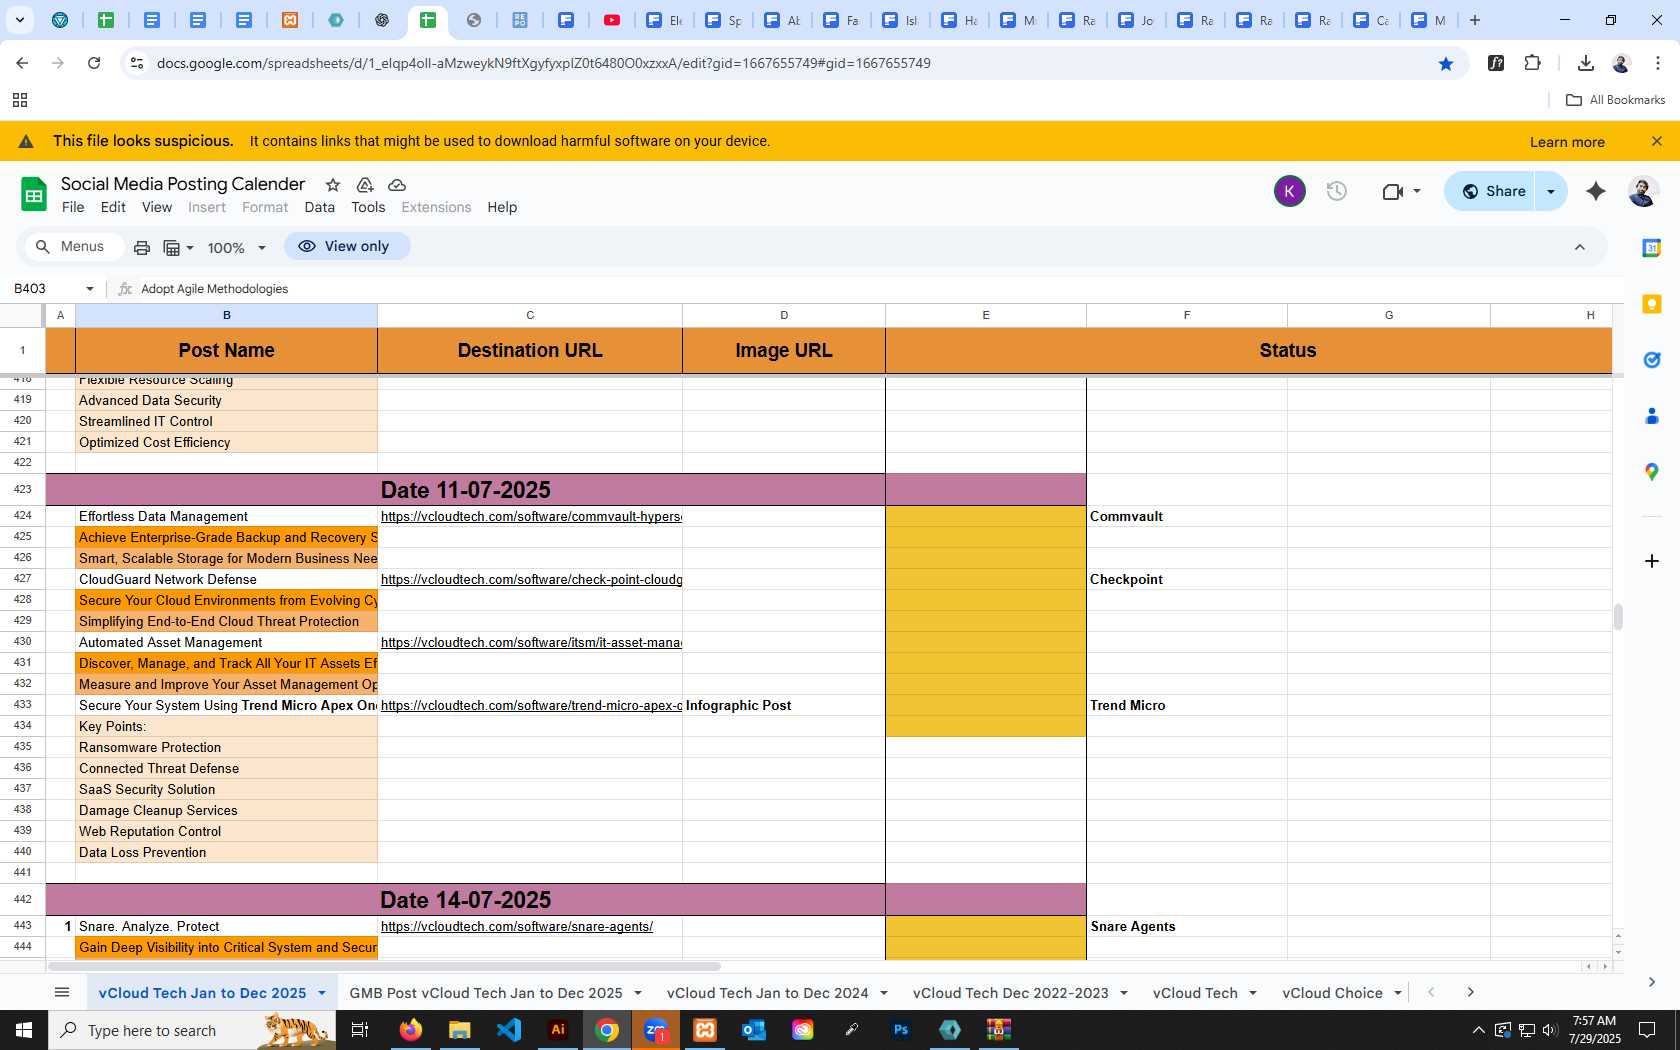Show the side panel chevron at bottom right

click(1652, 982)
